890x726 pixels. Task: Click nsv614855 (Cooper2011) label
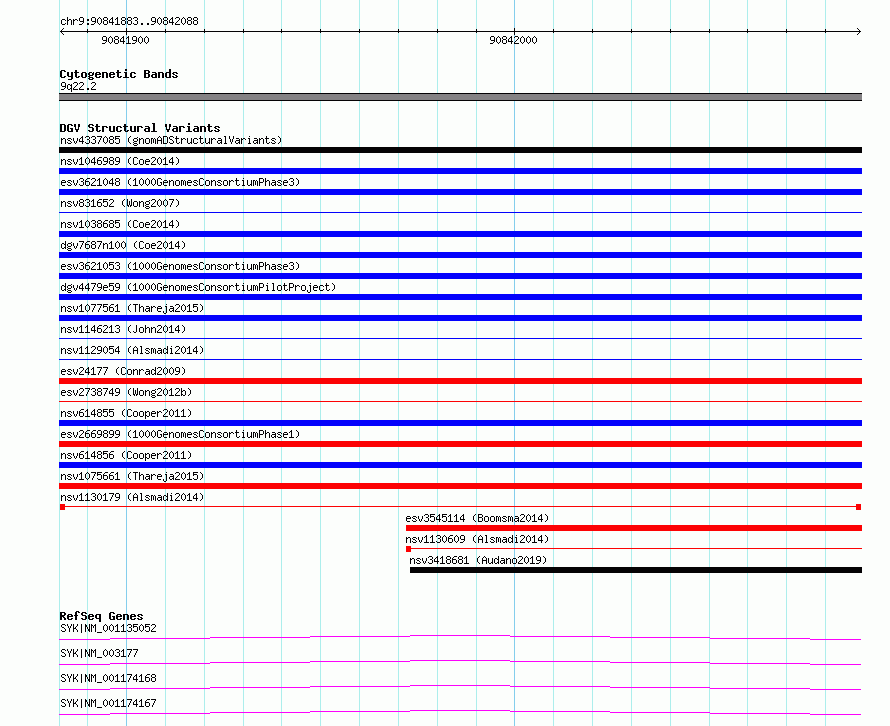coord(126,413)
